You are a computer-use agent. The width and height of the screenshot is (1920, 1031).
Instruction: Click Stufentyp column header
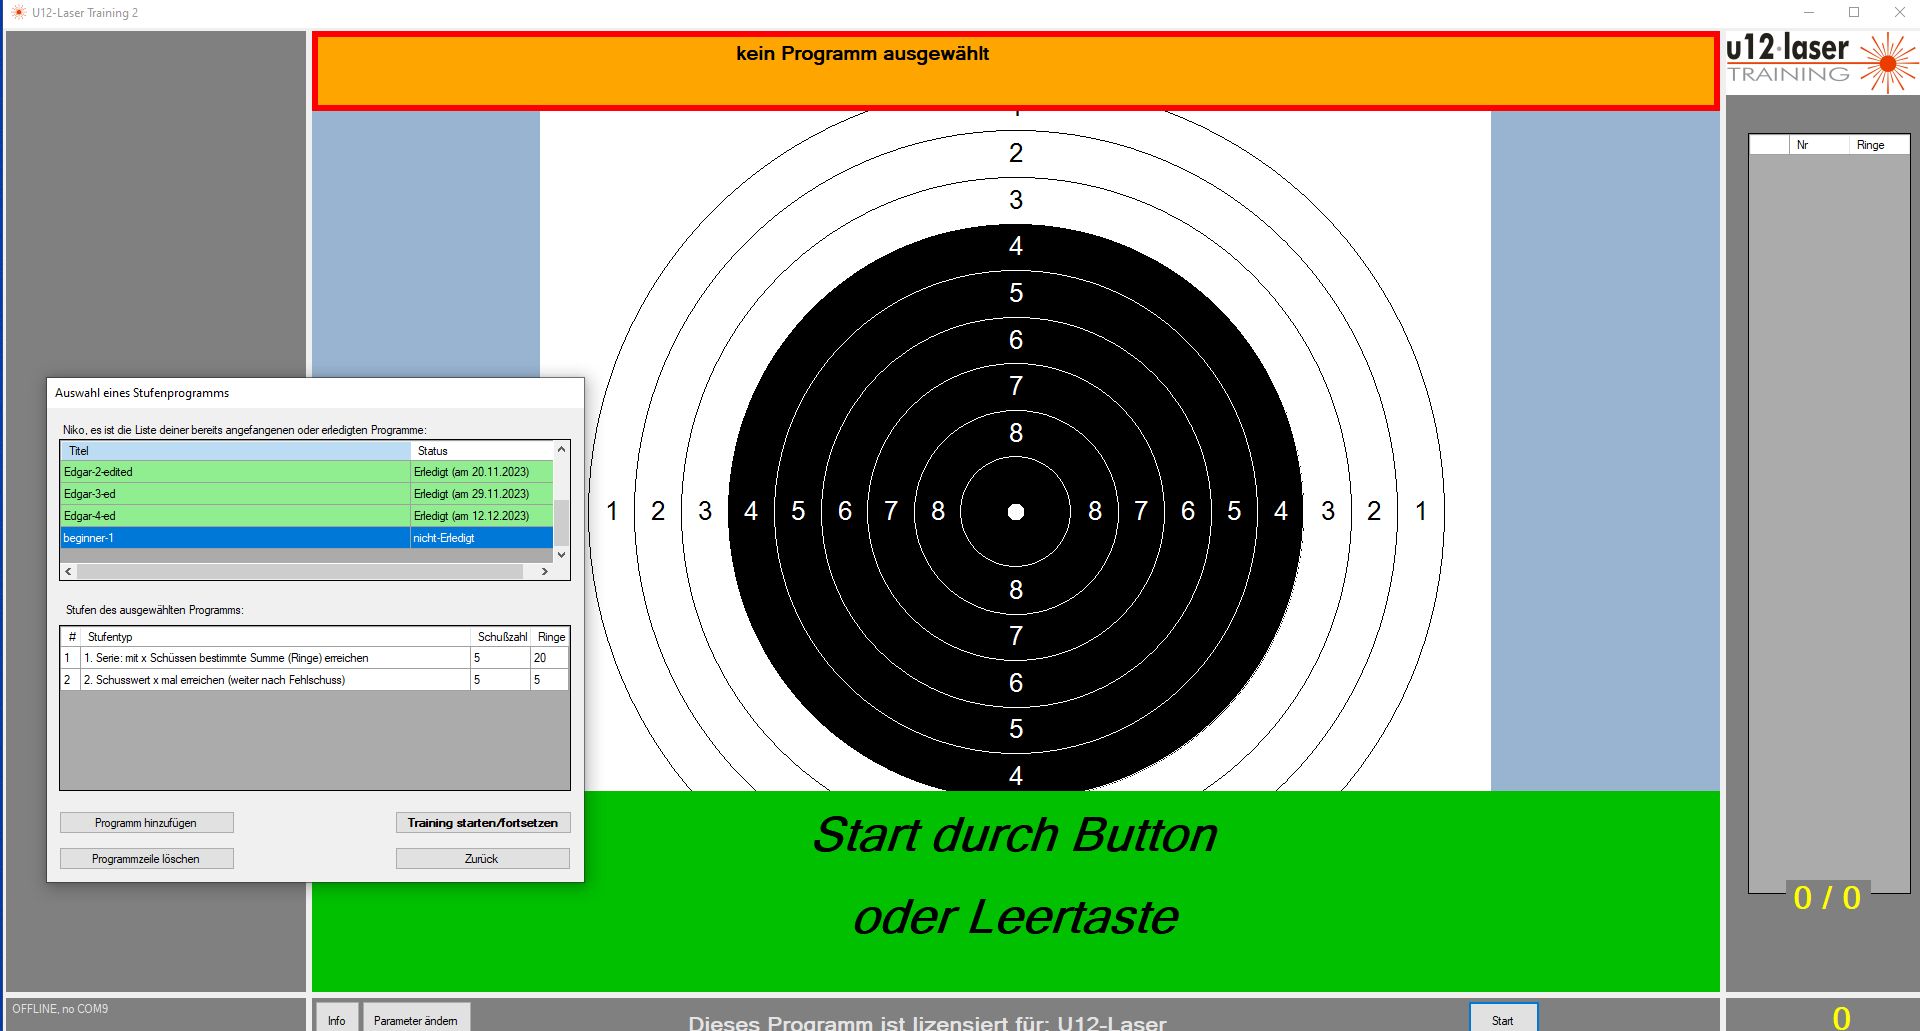275,637
